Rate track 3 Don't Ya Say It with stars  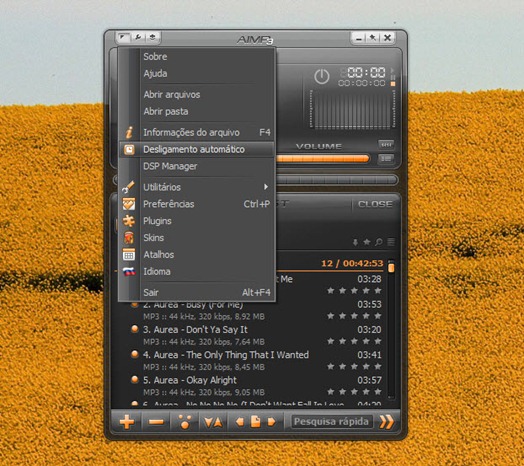354,341
